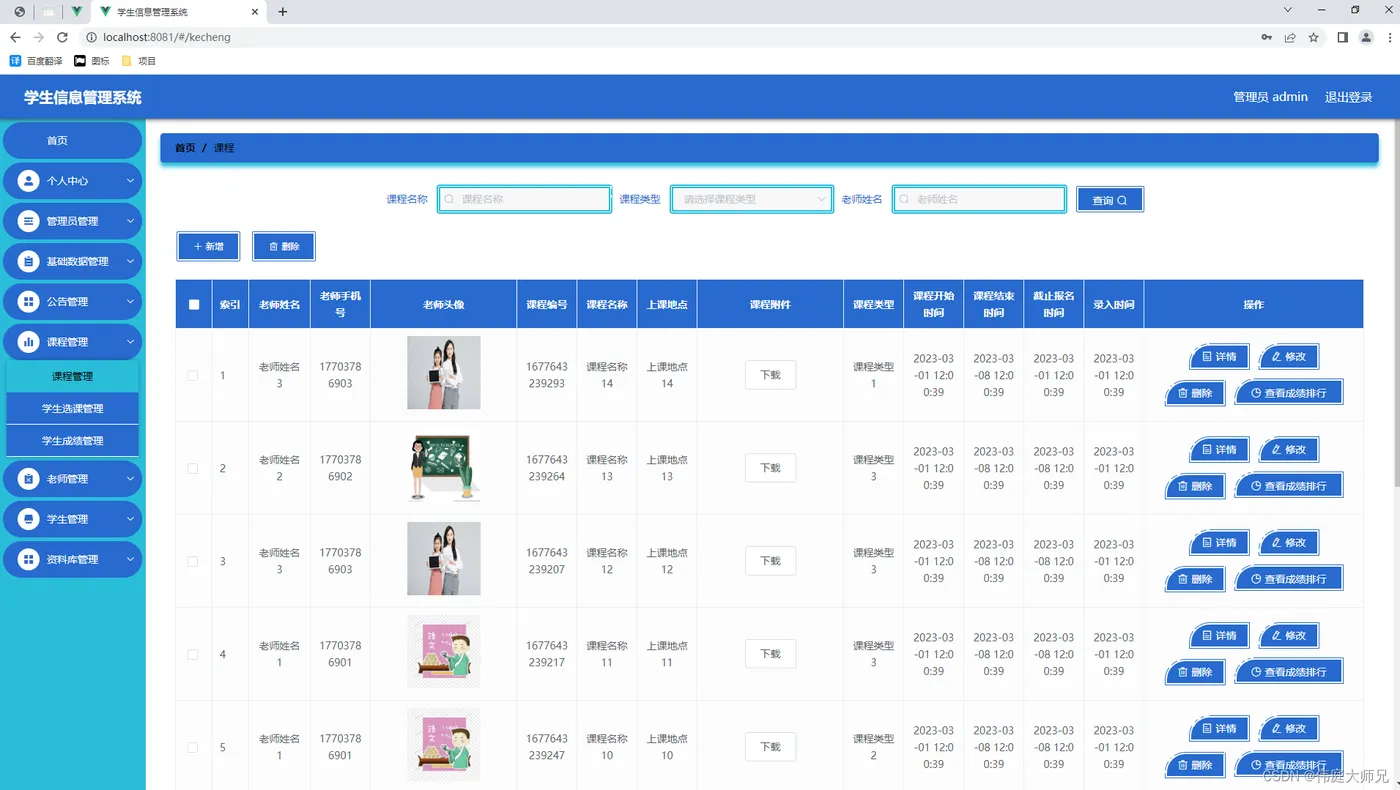Open the 项目 bookmarks folder
Viewport: 1400px width, 790px height.
139,61
